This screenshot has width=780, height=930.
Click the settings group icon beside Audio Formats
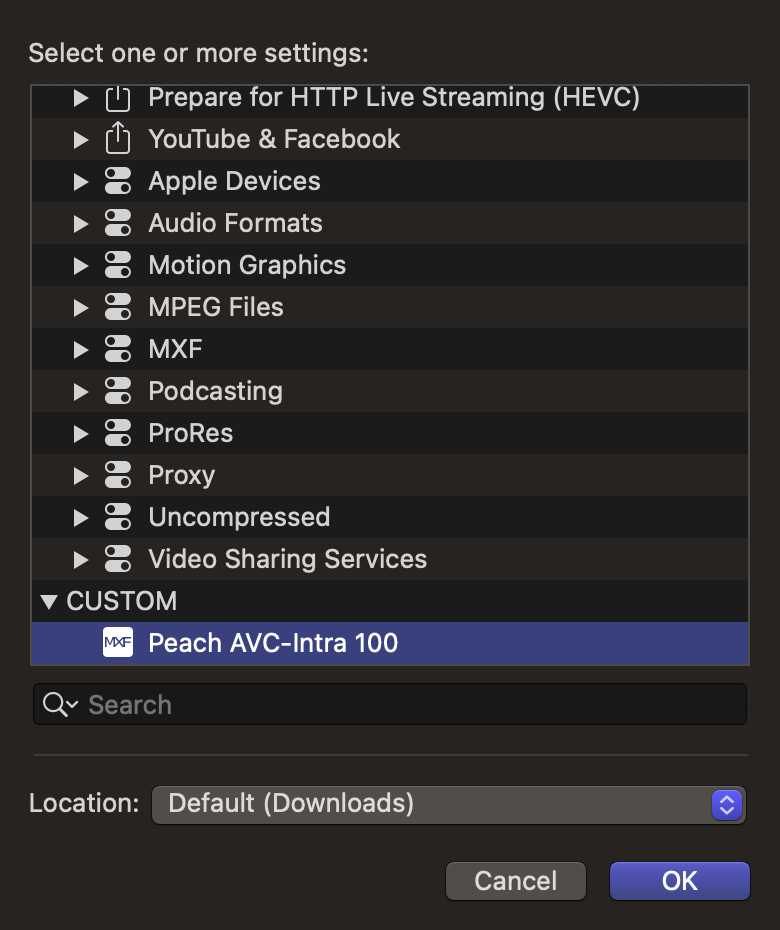[x=117, y=223]
